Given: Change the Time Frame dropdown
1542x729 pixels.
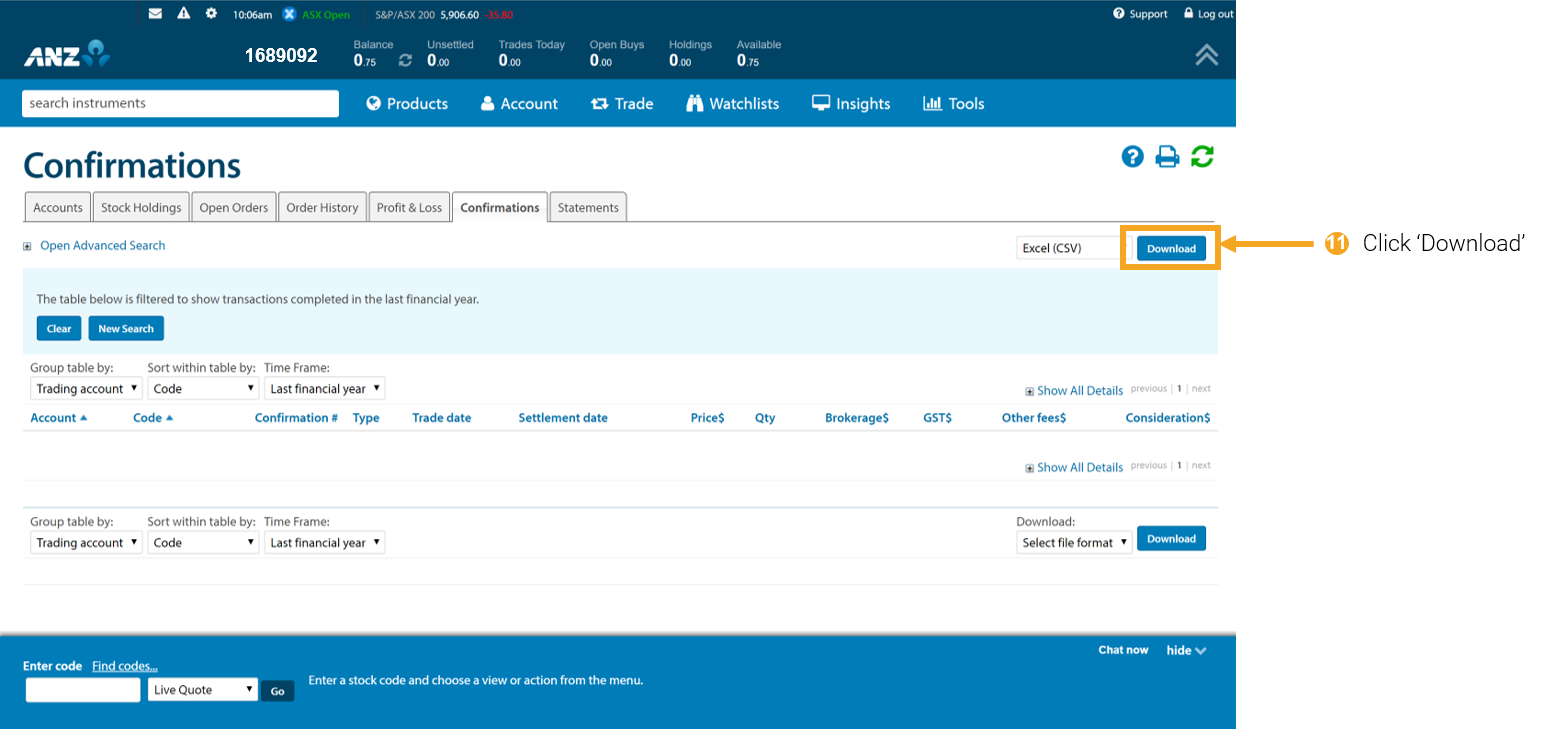Looking at the screenshot, I should point(324,388).
